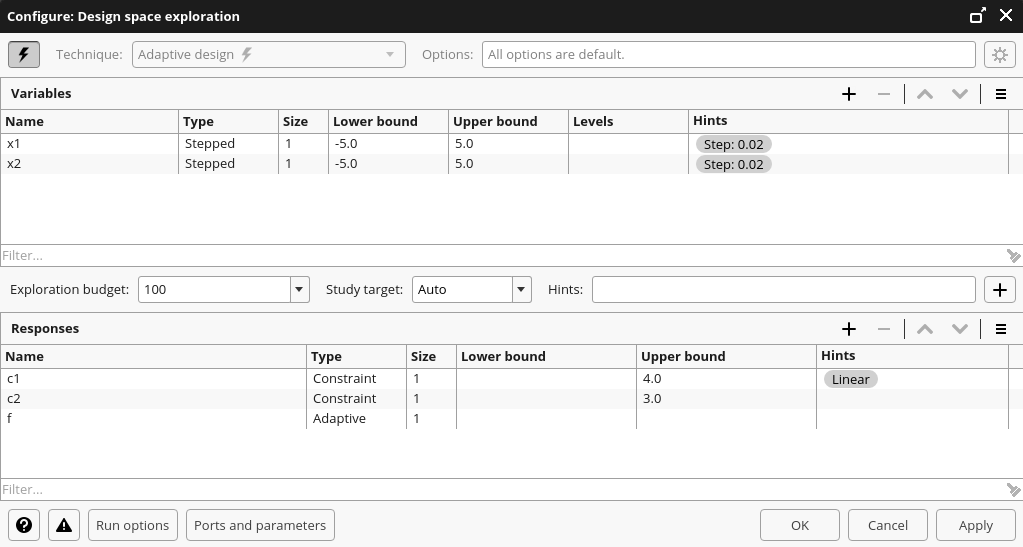Screen dimensions: 1023x547
Task: Click the Stepped type cell for x1
Action: click(x=228, y=144)
